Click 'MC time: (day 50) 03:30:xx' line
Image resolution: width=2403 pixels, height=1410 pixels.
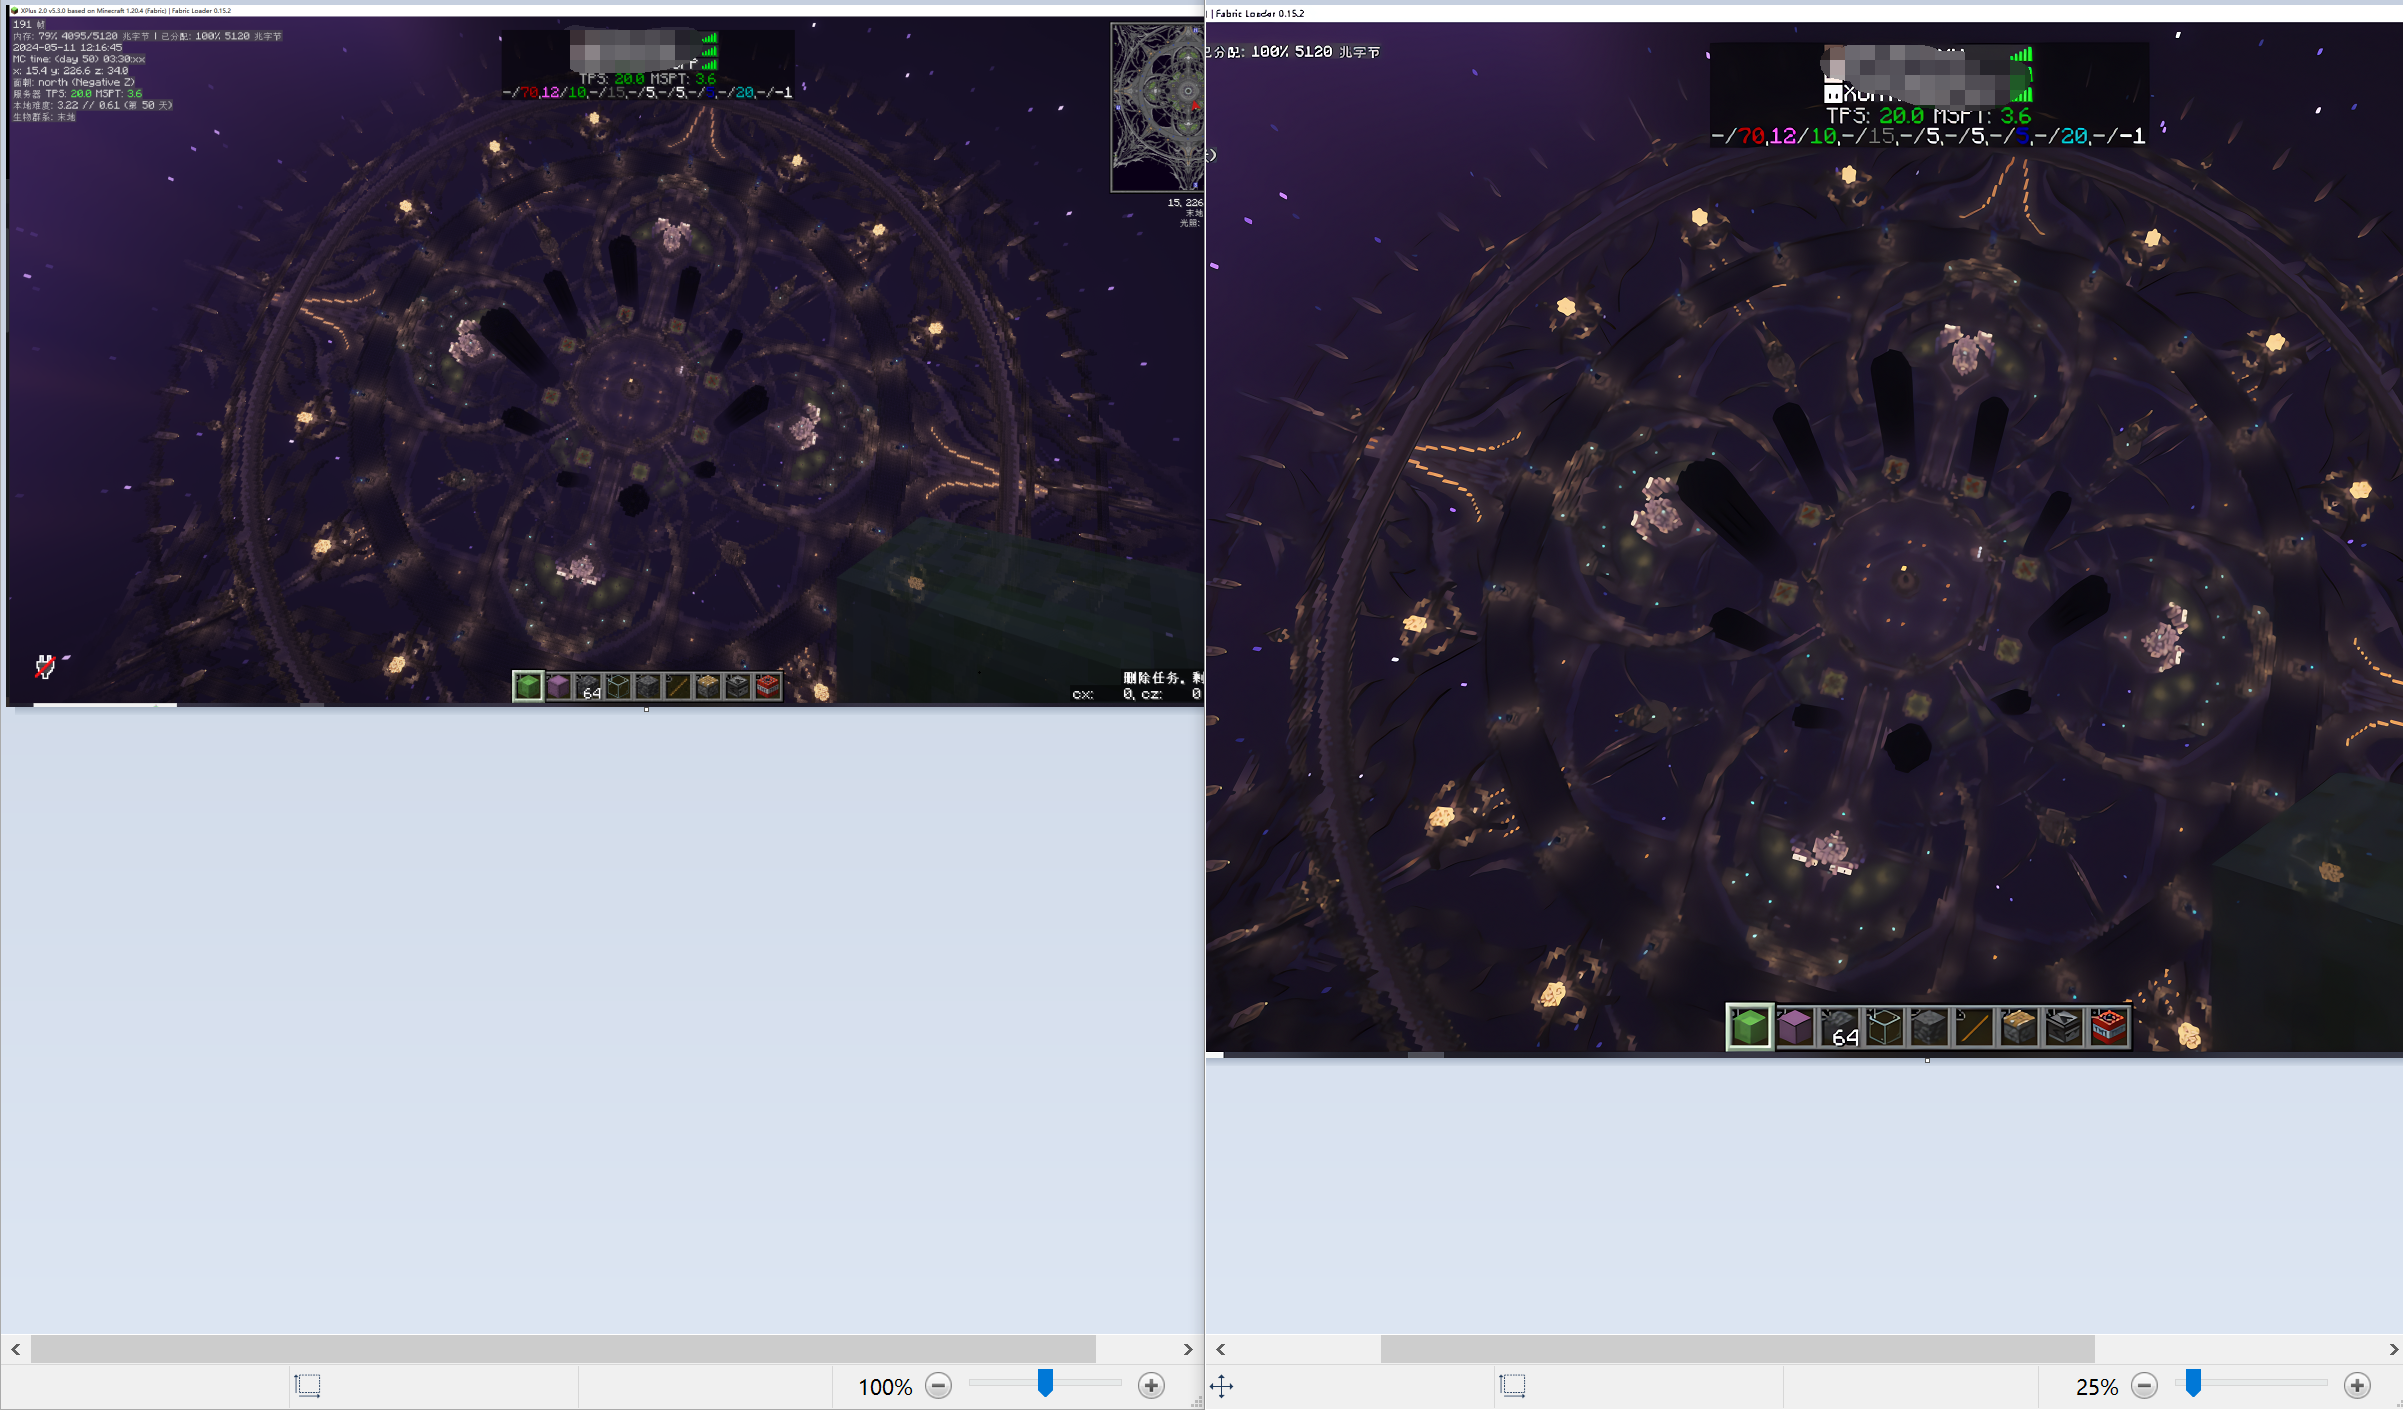point(79,59)
